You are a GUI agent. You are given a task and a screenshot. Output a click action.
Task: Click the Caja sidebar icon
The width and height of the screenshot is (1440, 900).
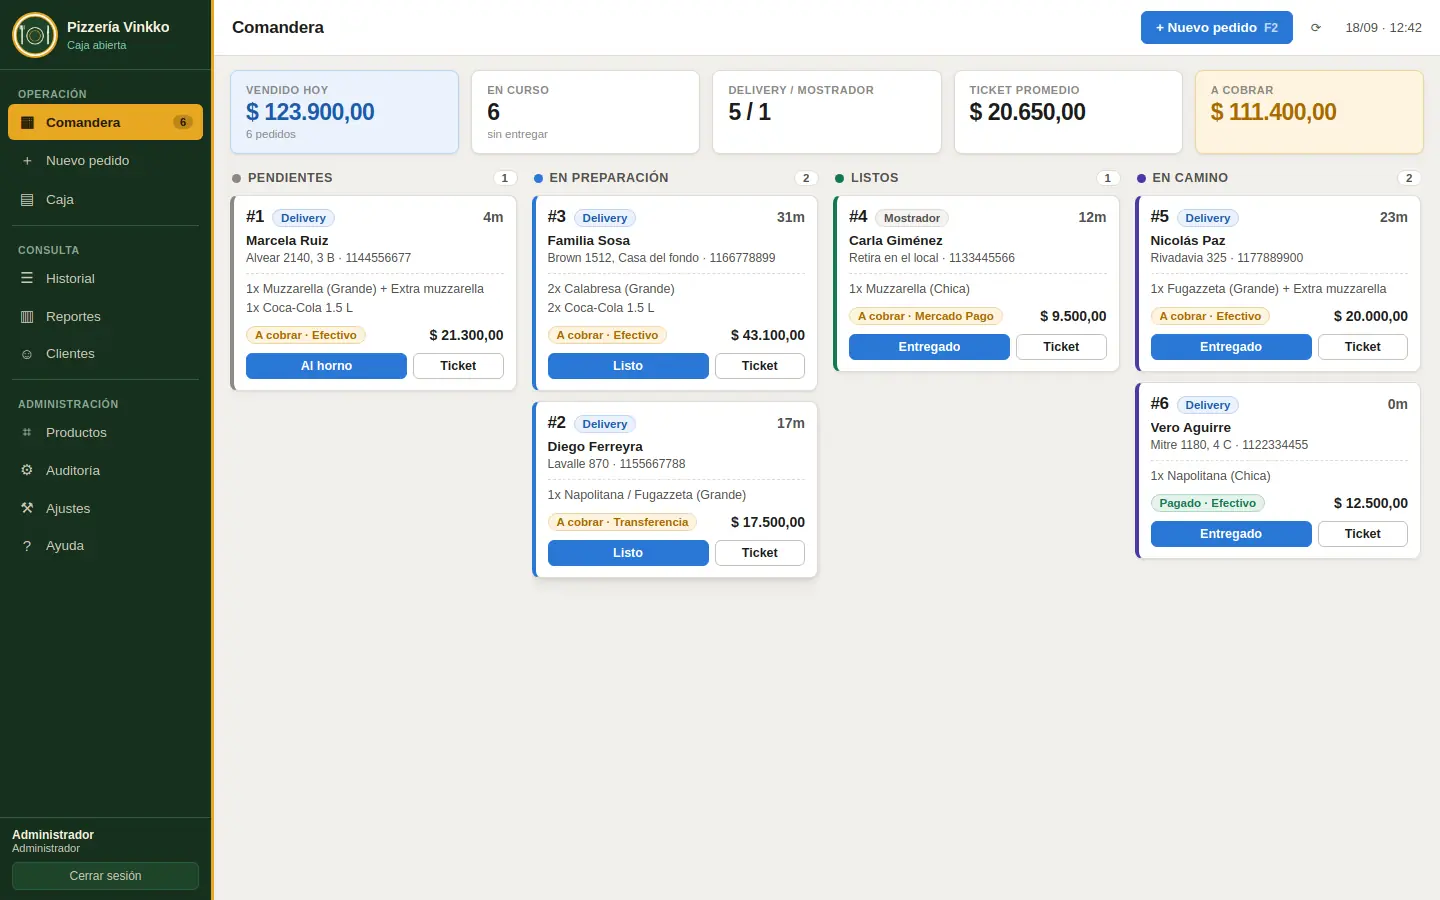click(x=27, y=200)
